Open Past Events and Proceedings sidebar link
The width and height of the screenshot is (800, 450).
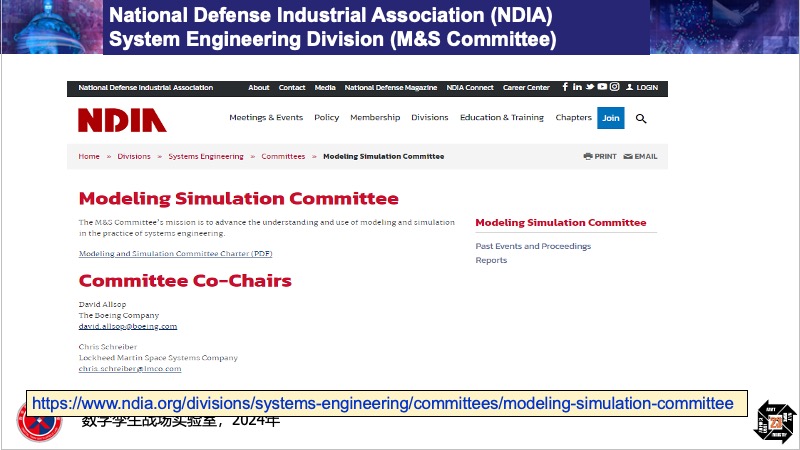[533, 246]
